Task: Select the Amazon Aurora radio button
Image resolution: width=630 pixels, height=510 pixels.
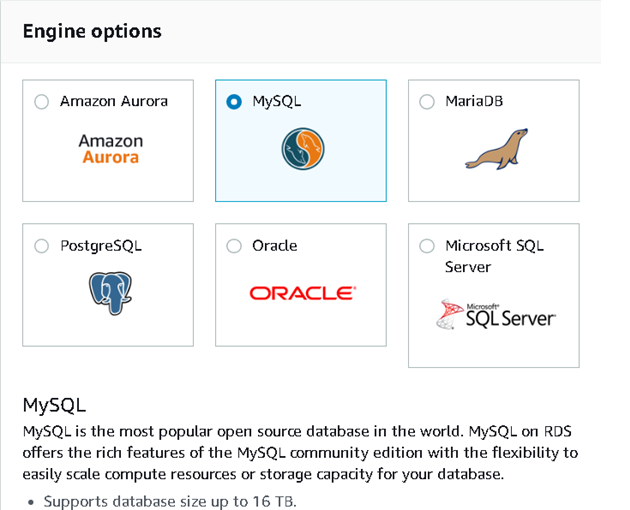Action: pos(41,101)
